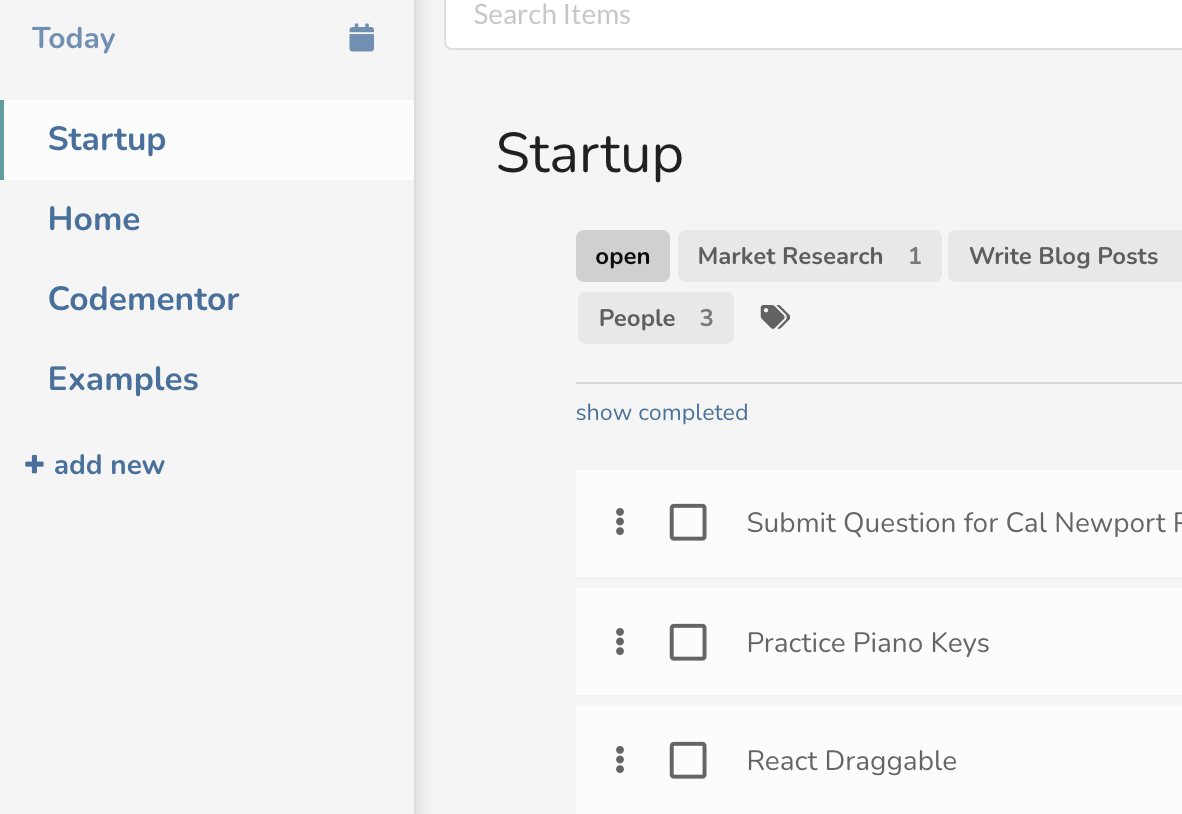This screenshot has height=814, width=1182.
Task: Open three-dot menu for Practice Piano Keys
Action: [620, 642]
